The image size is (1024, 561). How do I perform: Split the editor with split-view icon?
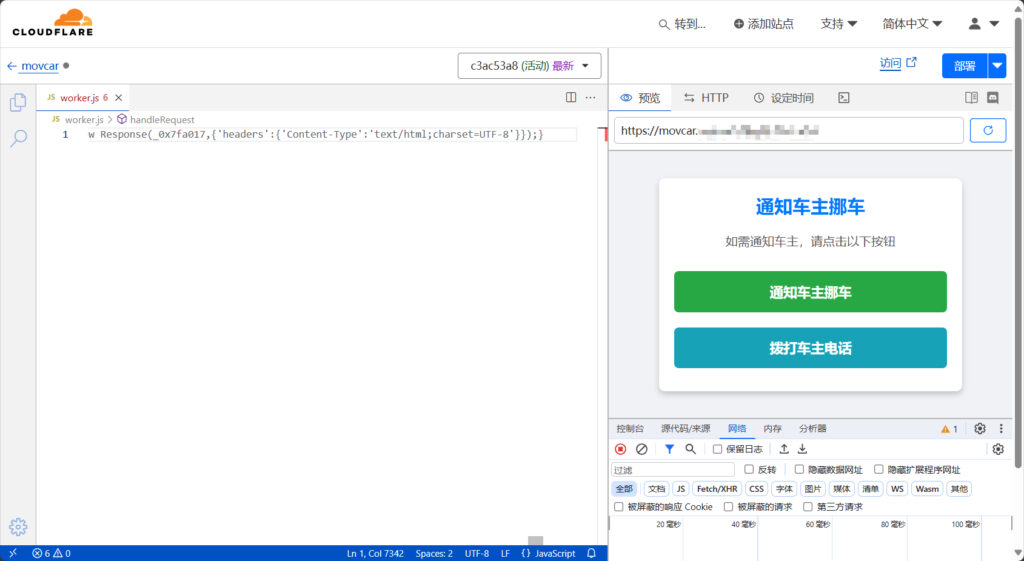click(x=571, y=97)
